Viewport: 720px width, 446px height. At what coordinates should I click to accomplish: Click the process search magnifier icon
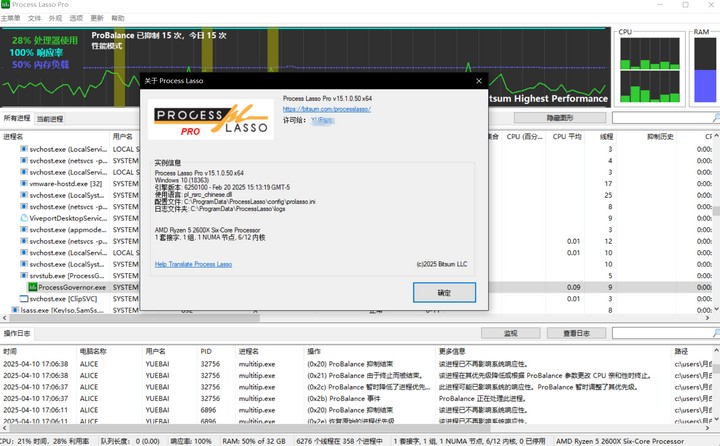tap(716, 118)
